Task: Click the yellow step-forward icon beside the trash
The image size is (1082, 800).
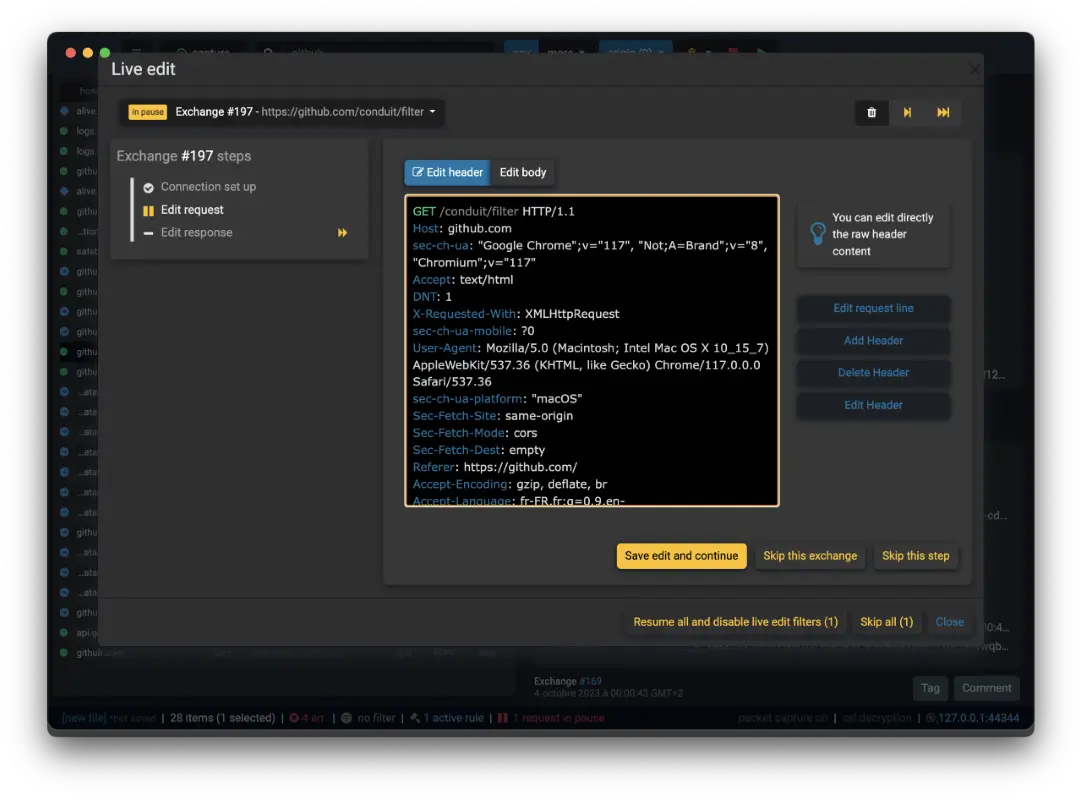Action: (x=907, y=113)
